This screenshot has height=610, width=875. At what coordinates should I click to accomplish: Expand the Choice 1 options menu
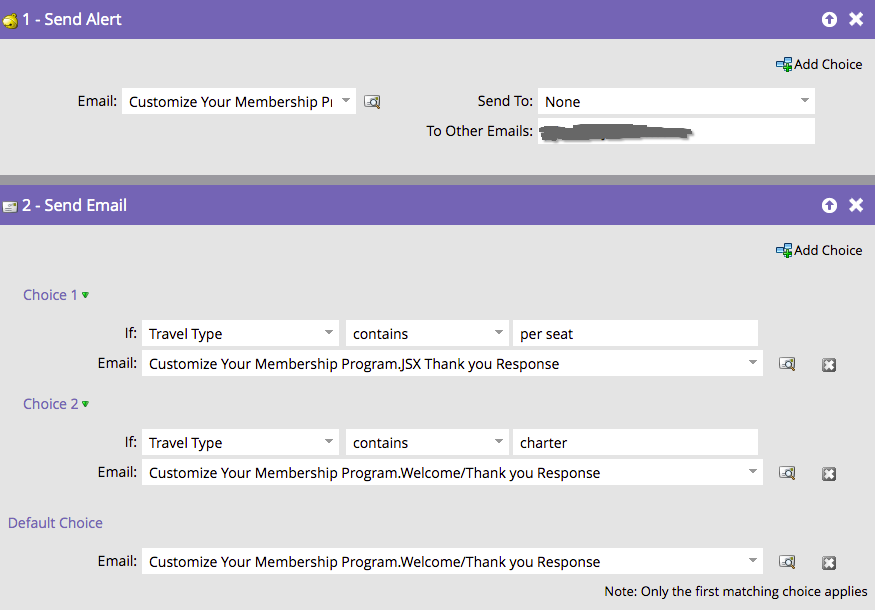[85, 295]
